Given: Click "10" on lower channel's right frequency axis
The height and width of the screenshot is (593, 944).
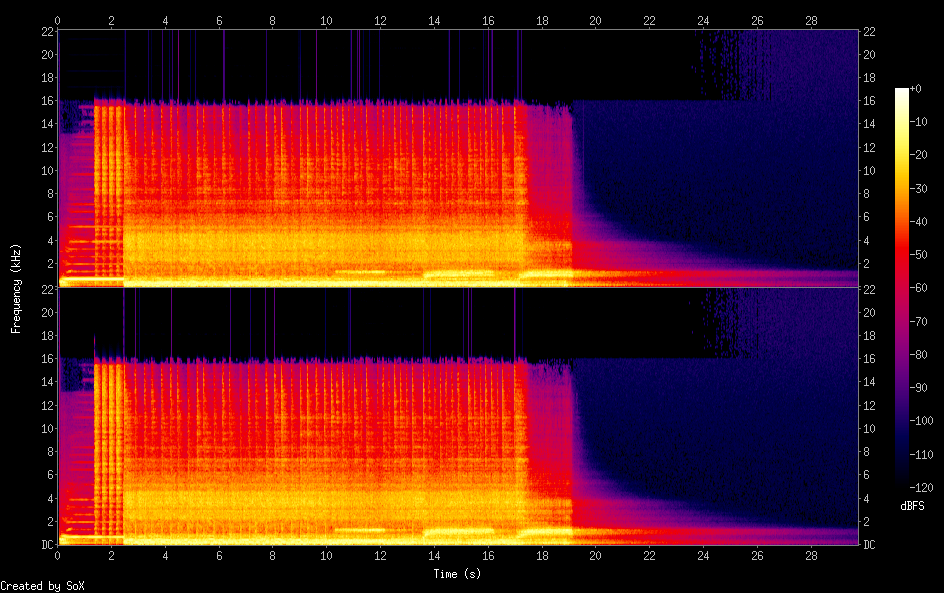Looking at the screenshot, I should tap(869, 429).
